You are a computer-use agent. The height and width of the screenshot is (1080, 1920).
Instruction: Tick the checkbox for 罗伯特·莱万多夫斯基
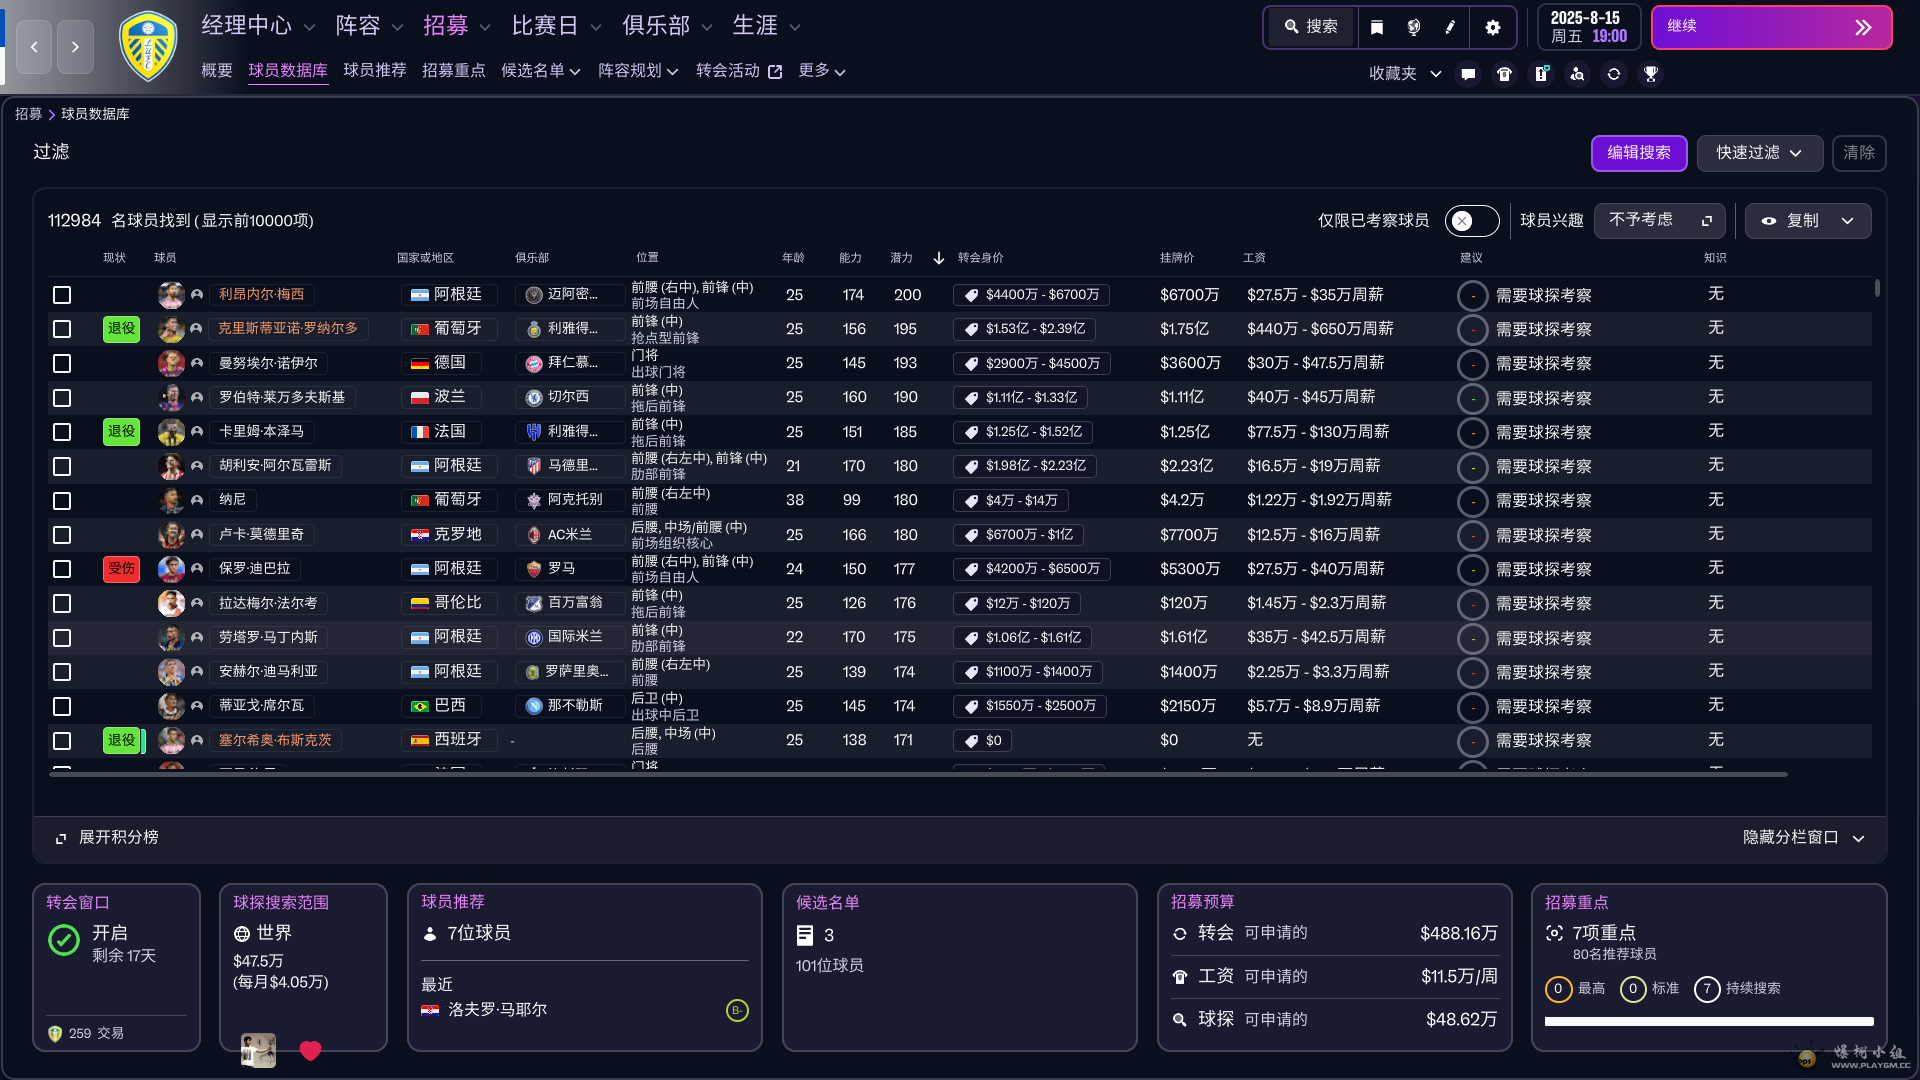point(62,398)
